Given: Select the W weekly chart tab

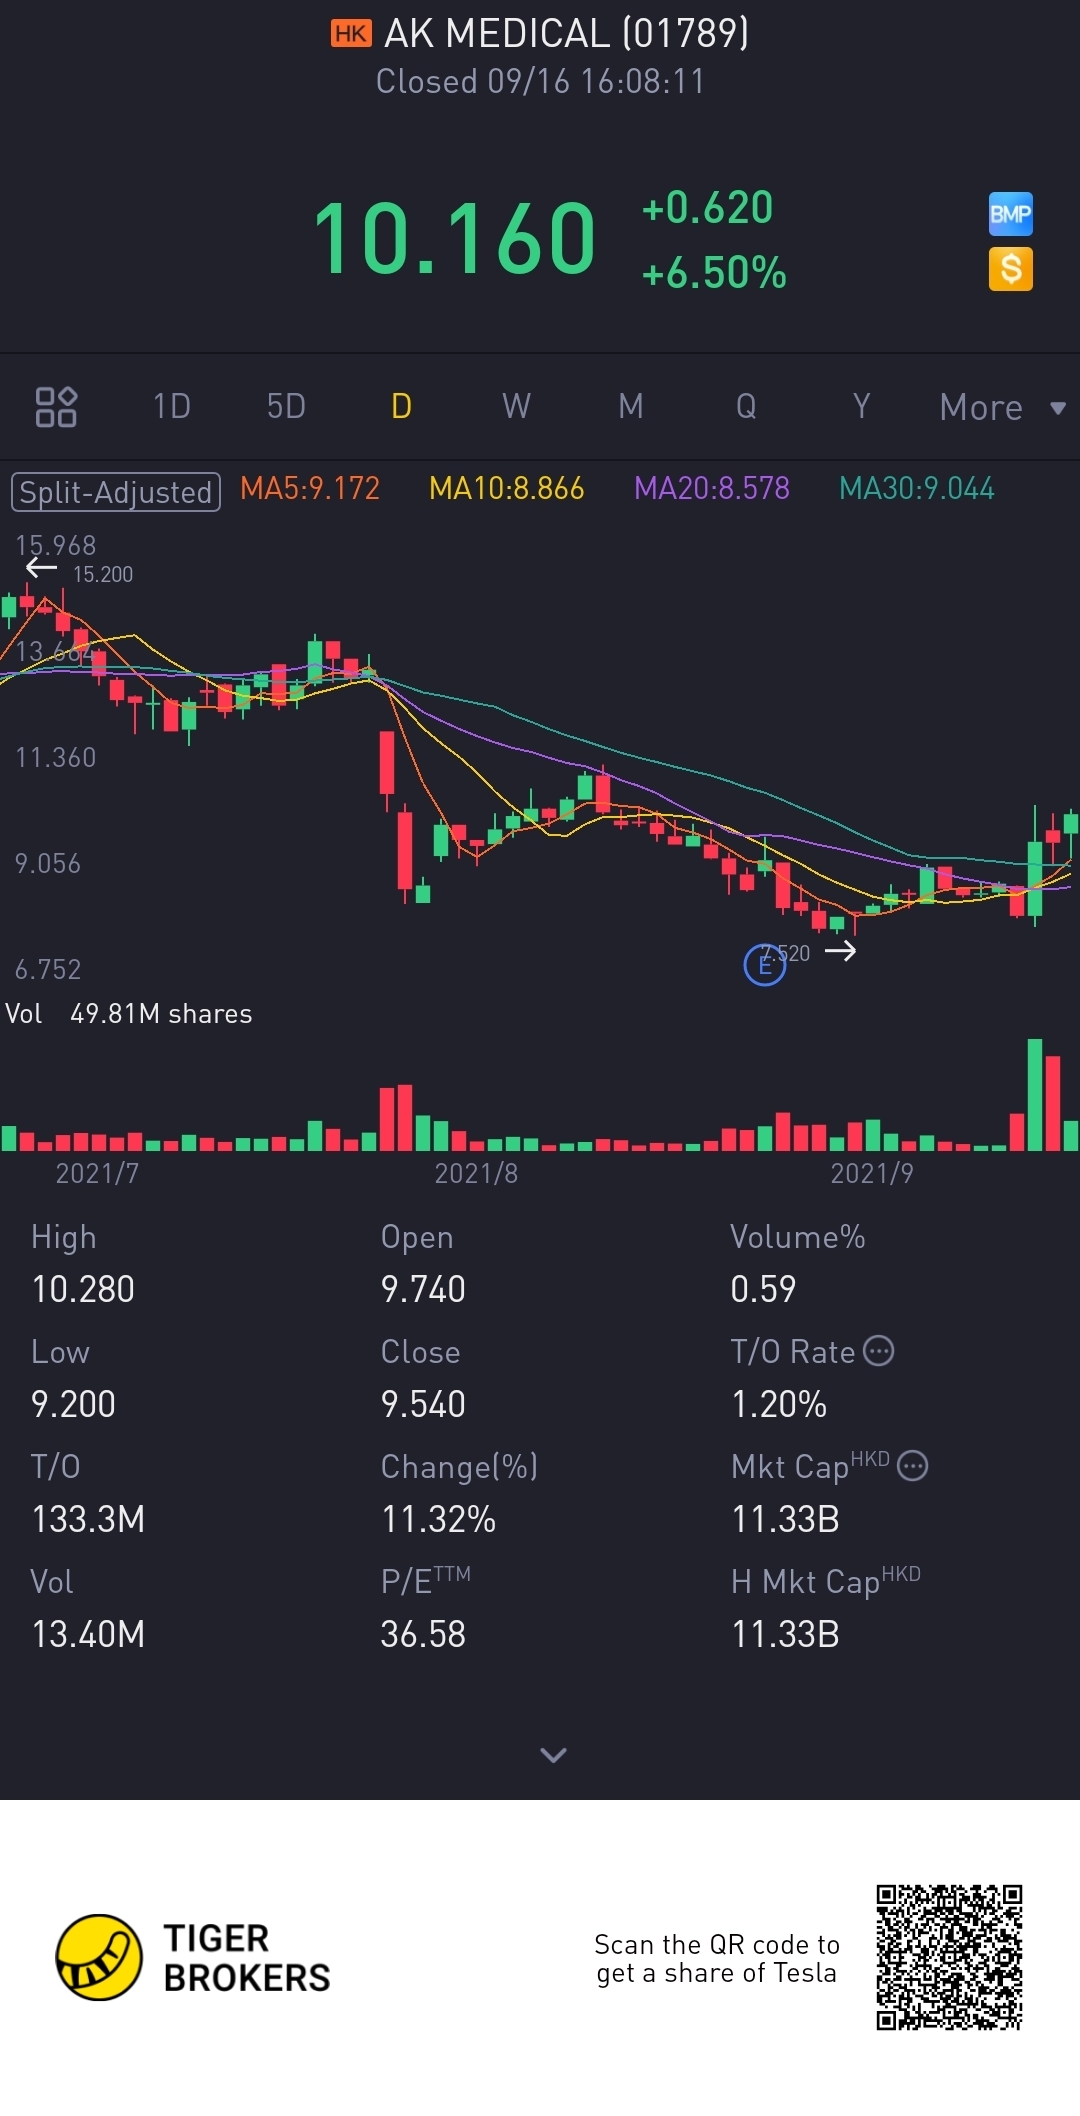Looking at the screenshot, I should pyautogui.click(x=516, y=407).
